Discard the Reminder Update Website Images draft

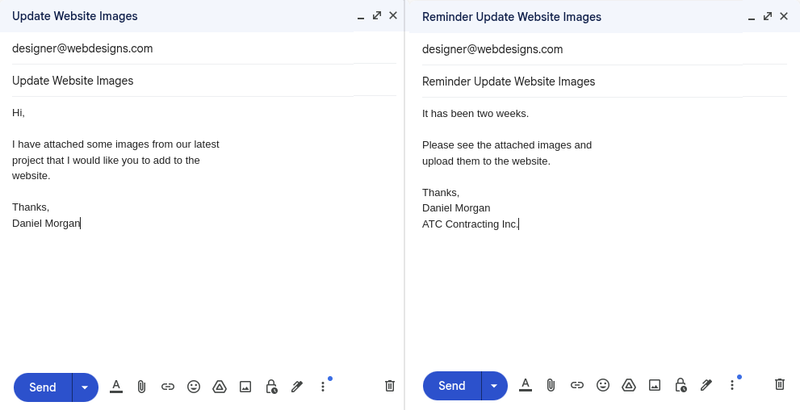coord(780,385)
